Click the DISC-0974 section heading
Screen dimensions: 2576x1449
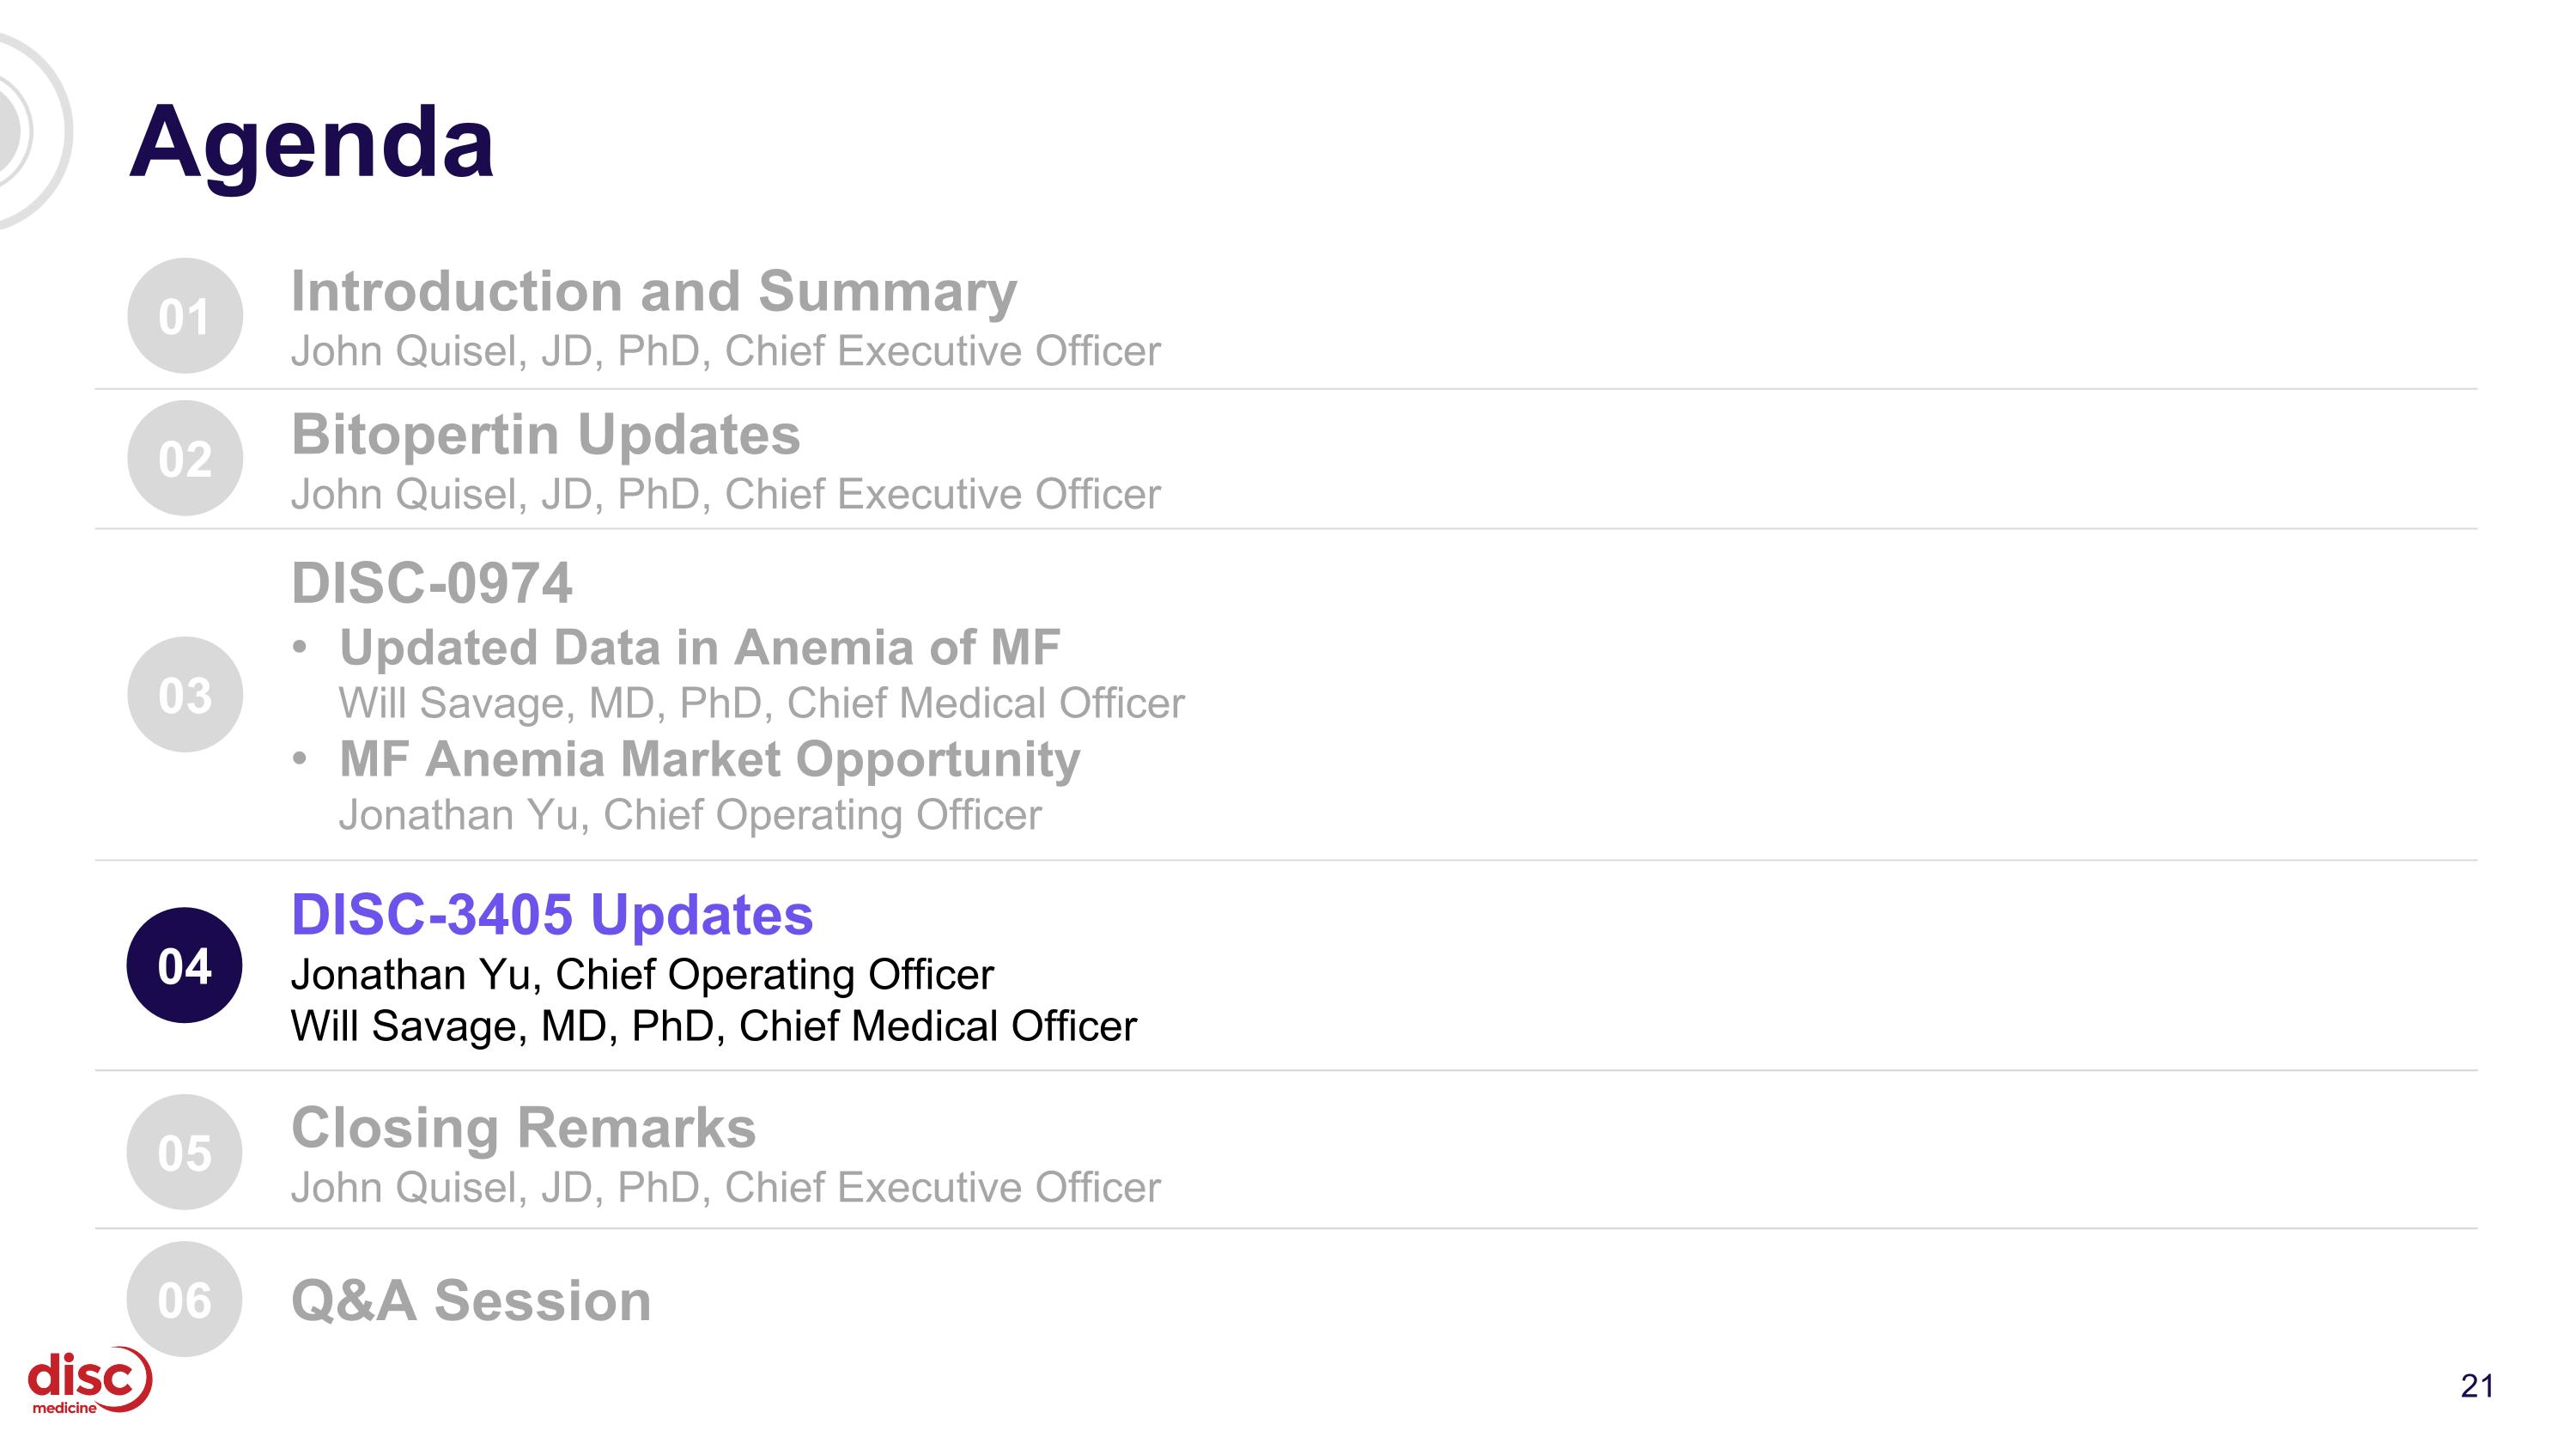tap(431, 583)
